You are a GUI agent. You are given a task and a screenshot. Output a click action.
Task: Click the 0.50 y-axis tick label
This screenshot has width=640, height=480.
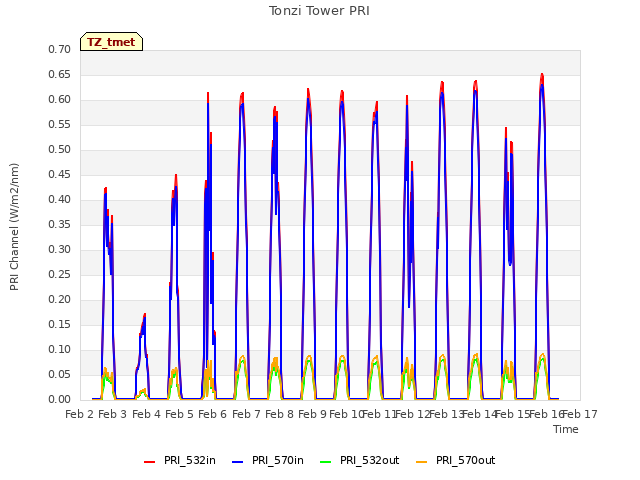[x=60, y=149]
